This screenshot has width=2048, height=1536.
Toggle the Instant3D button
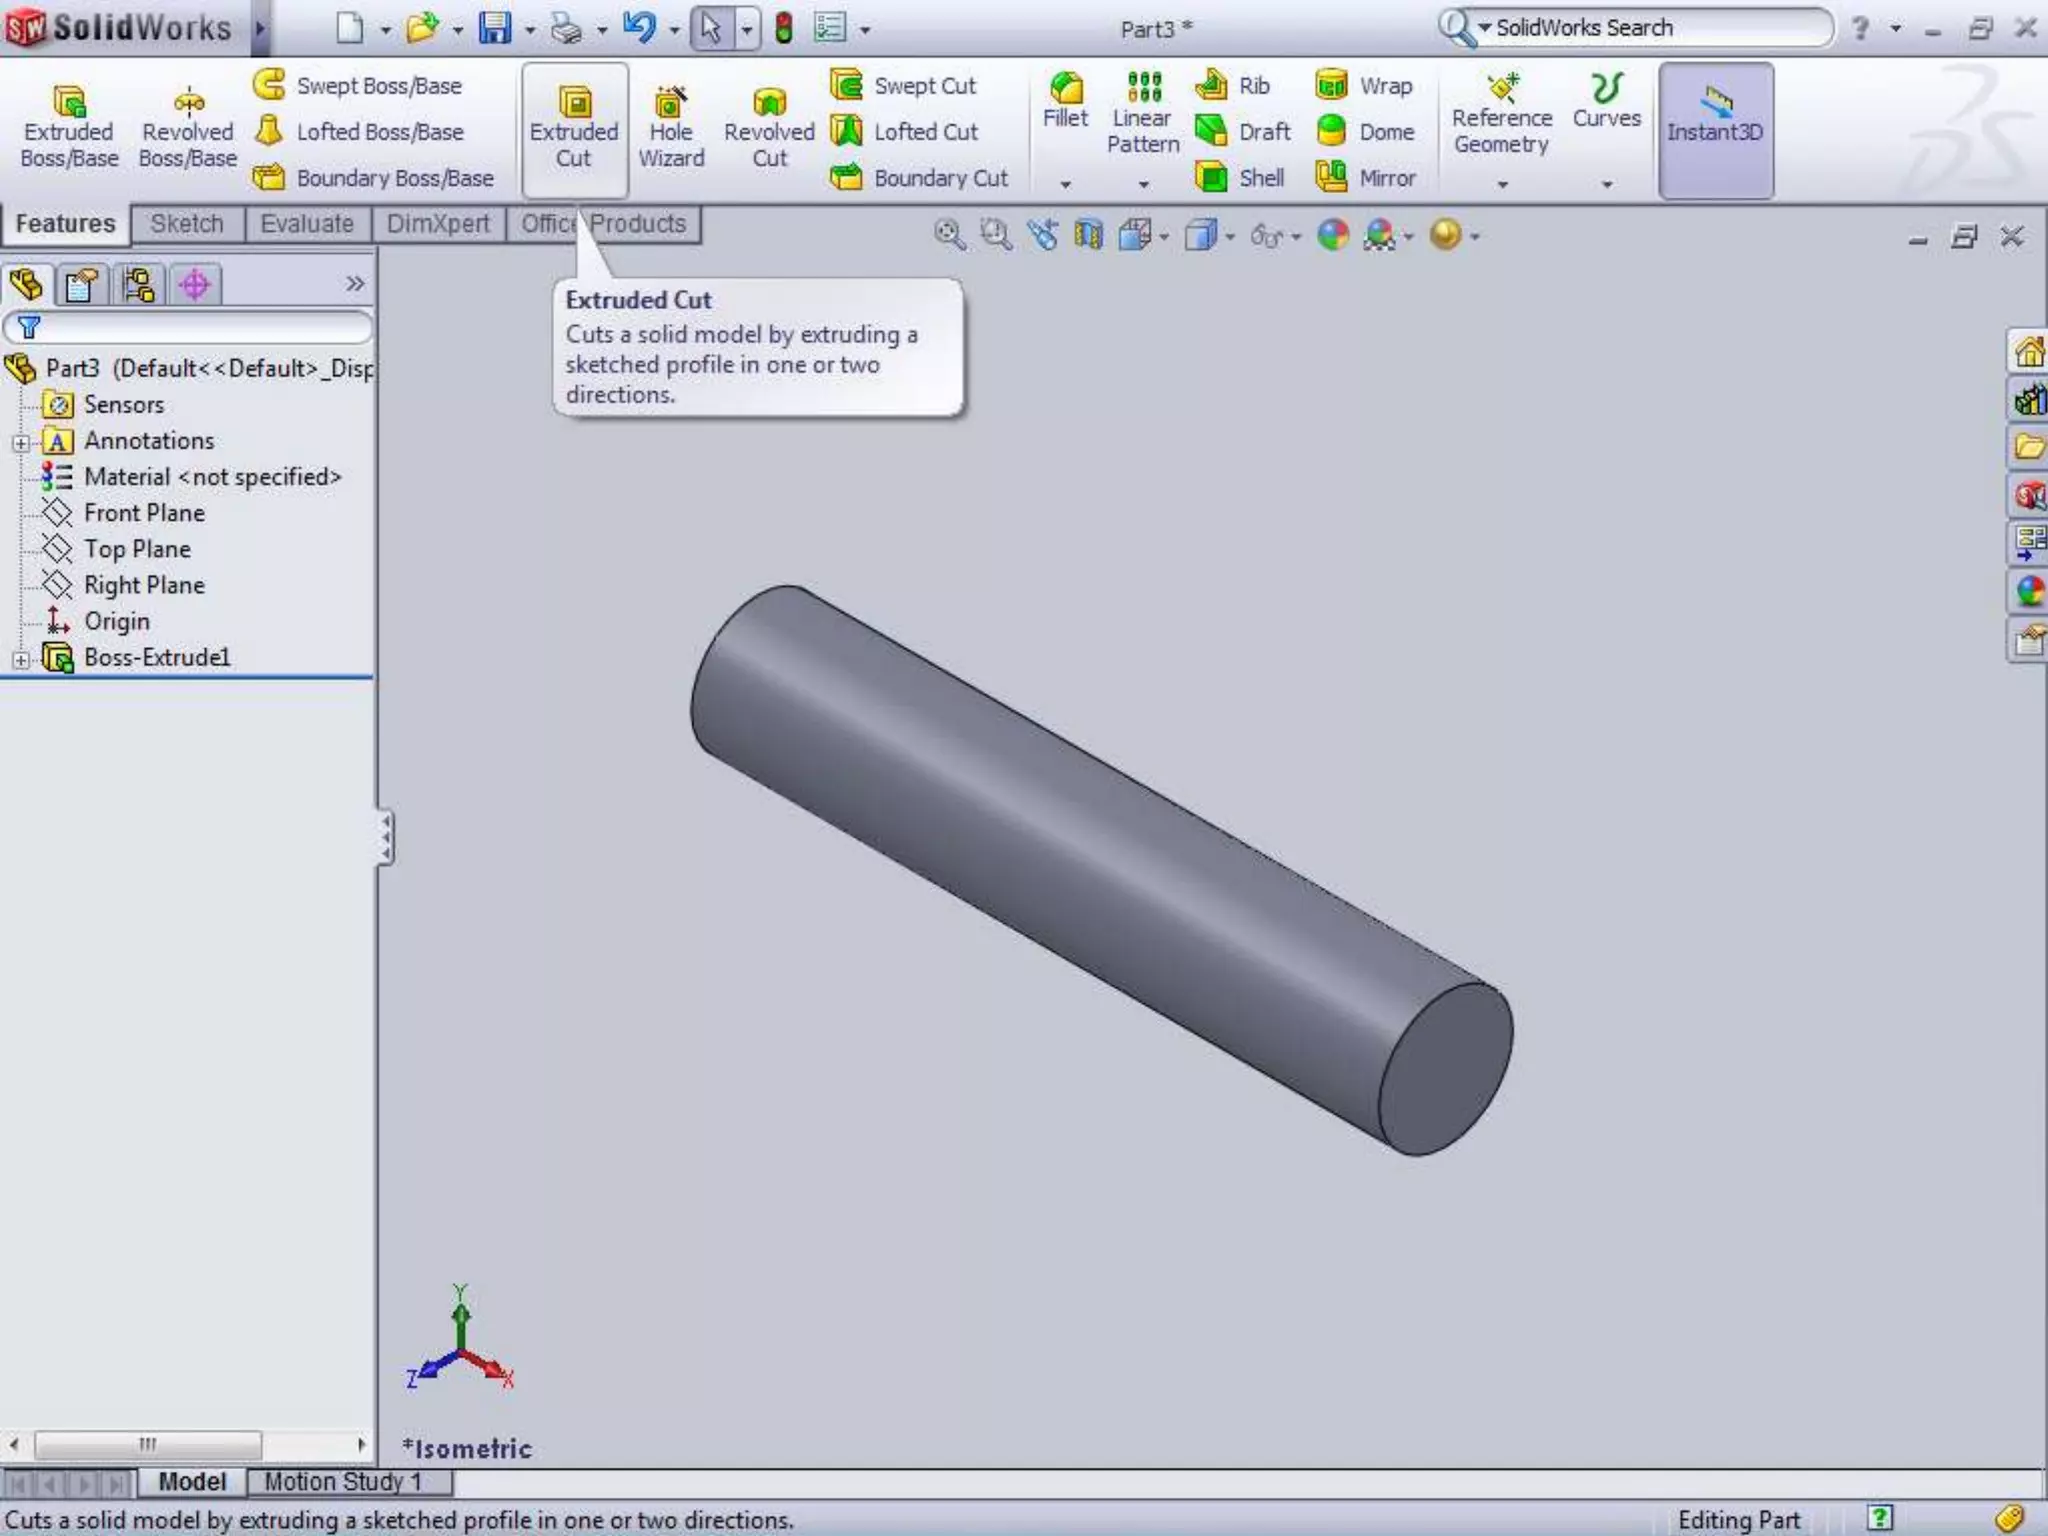(x=1715, y=130)
